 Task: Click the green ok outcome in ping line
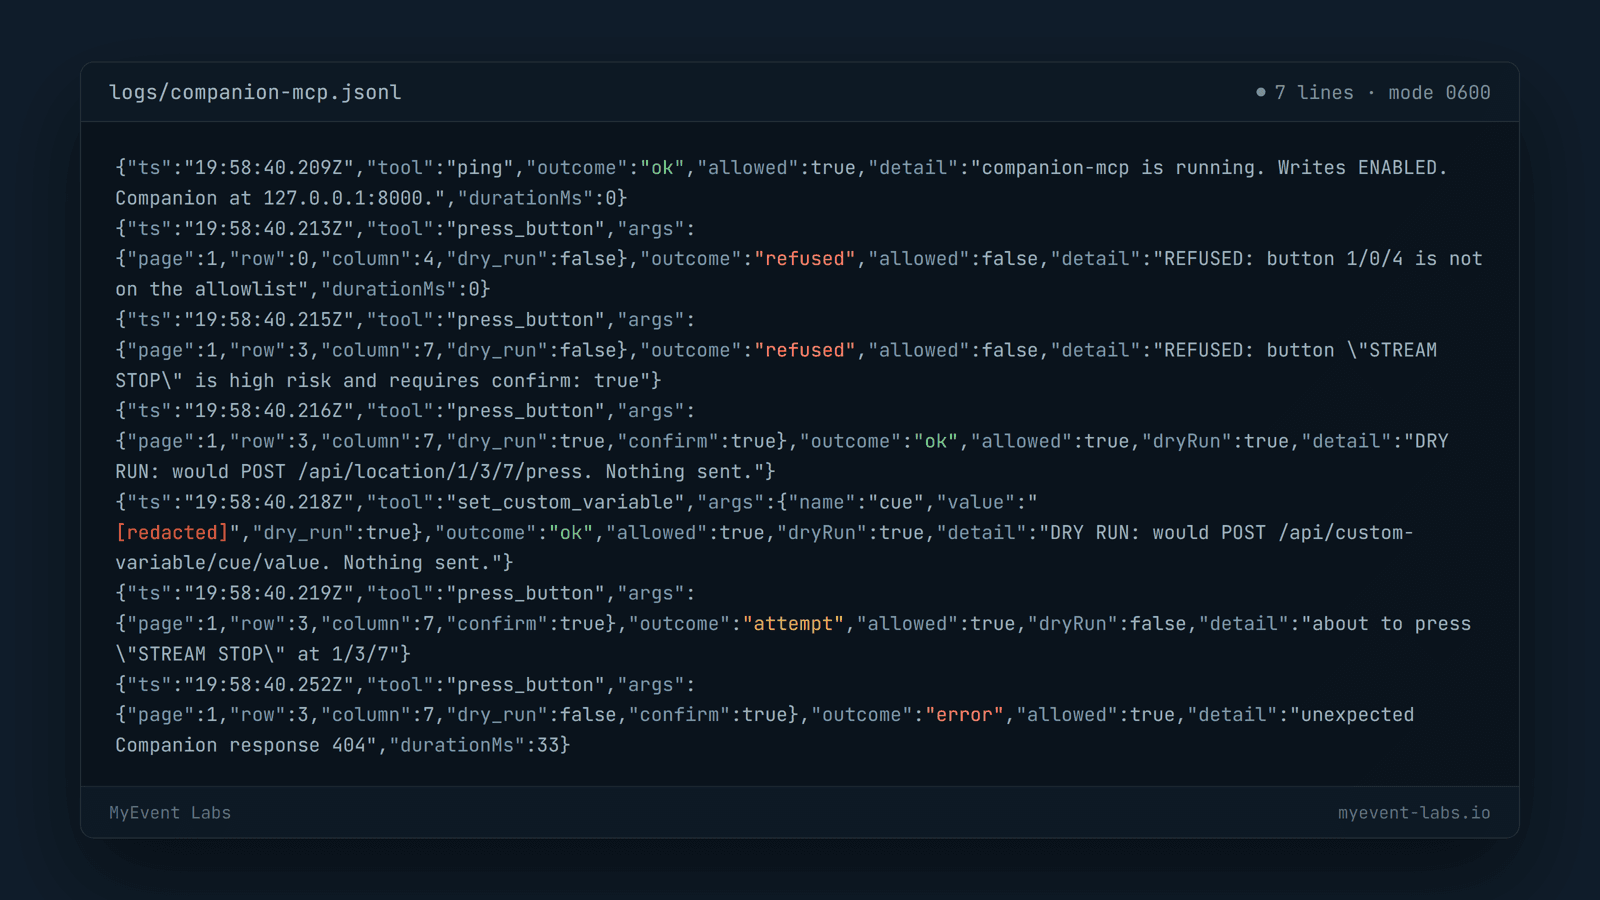click(662, 168)
